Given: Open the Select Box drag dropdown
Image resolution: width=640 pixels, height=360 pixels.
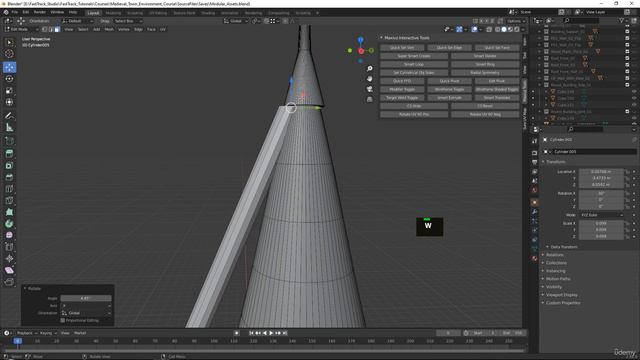Looking at the screenshot, I should point(128,21).
